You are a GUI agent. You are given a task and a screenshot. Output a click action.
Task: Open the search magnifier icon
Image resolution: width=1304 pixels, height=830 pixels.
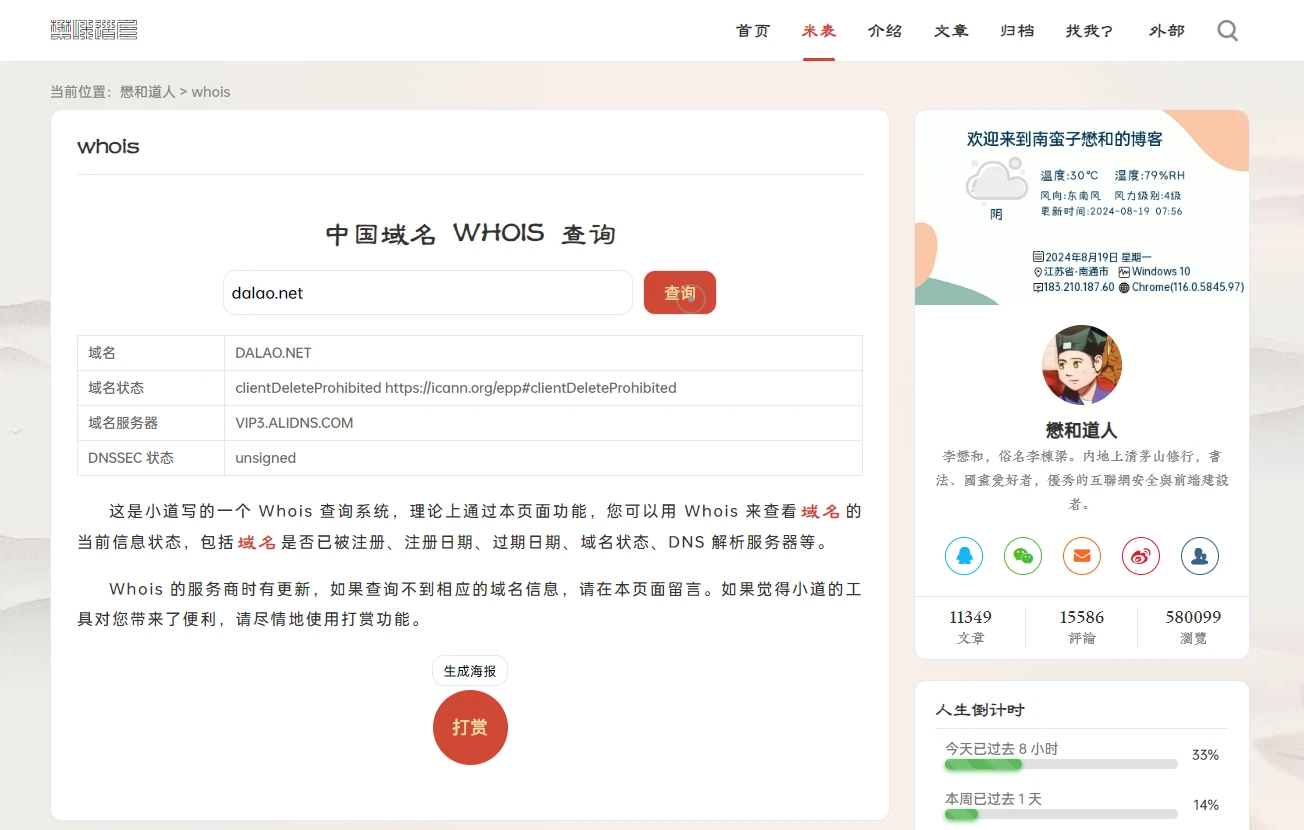point(1227,31)
